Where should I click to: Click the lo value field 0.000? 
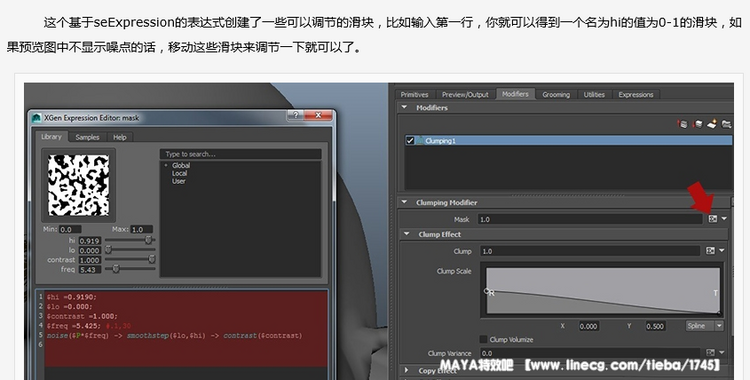[x=89, y=250]
